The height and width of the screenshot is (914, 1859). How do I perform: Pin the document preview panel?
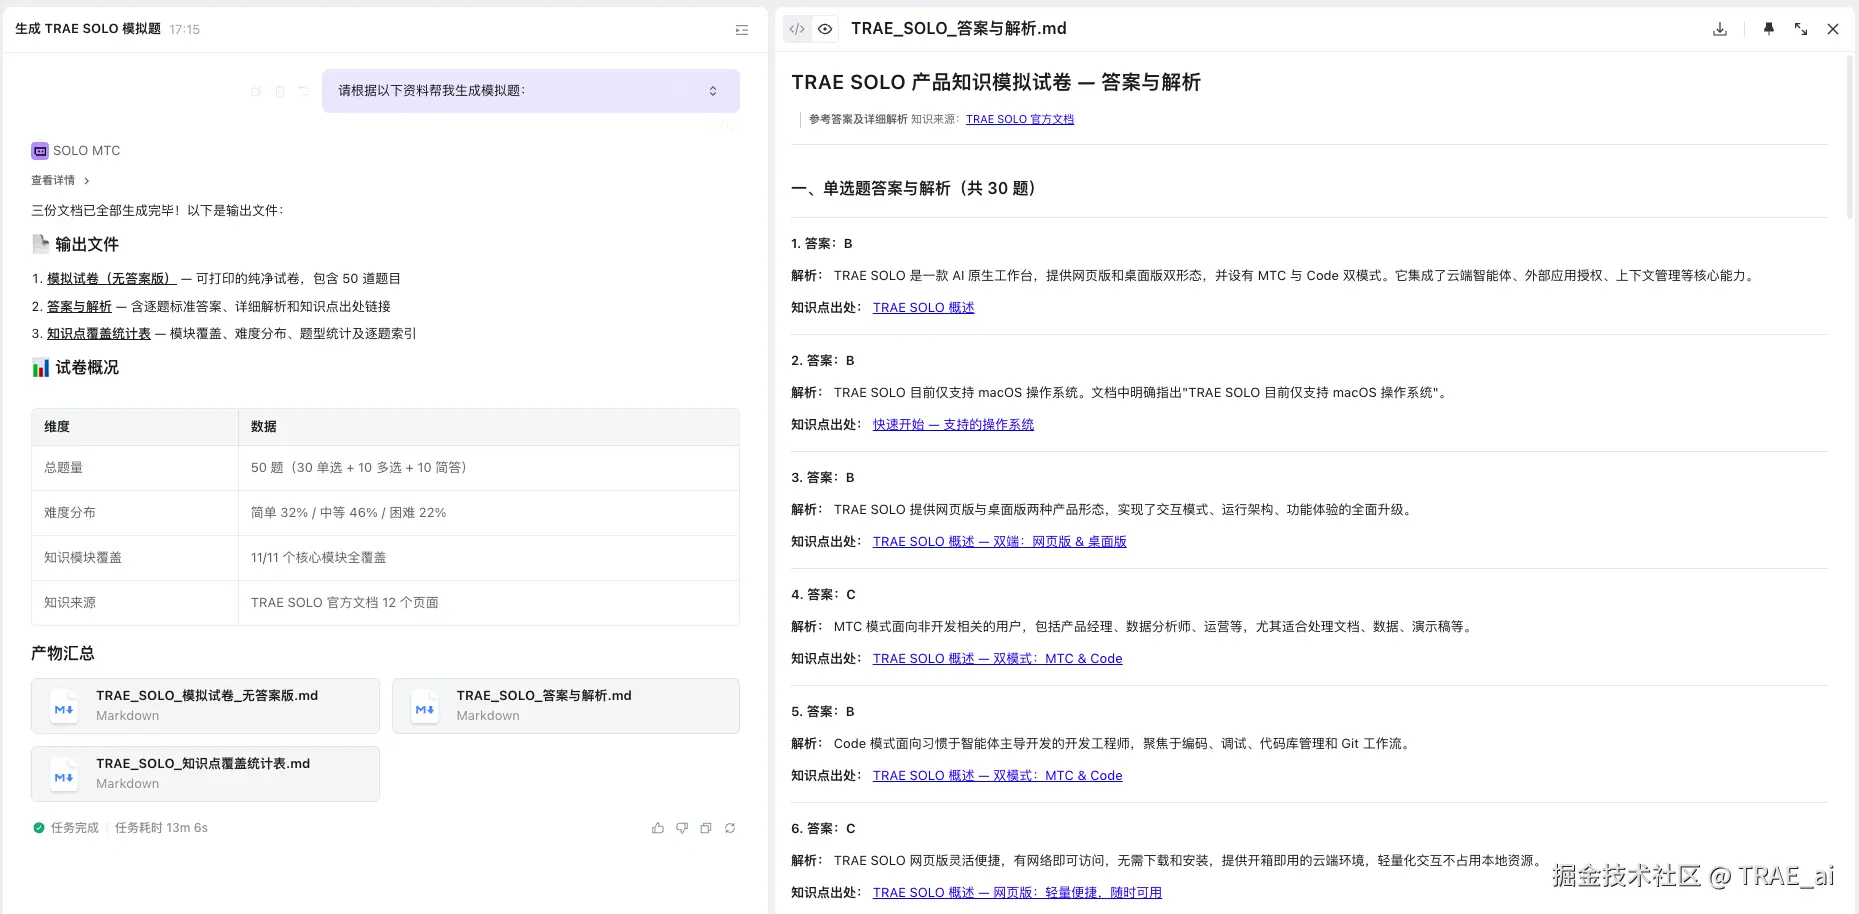tap(1768, 29)
